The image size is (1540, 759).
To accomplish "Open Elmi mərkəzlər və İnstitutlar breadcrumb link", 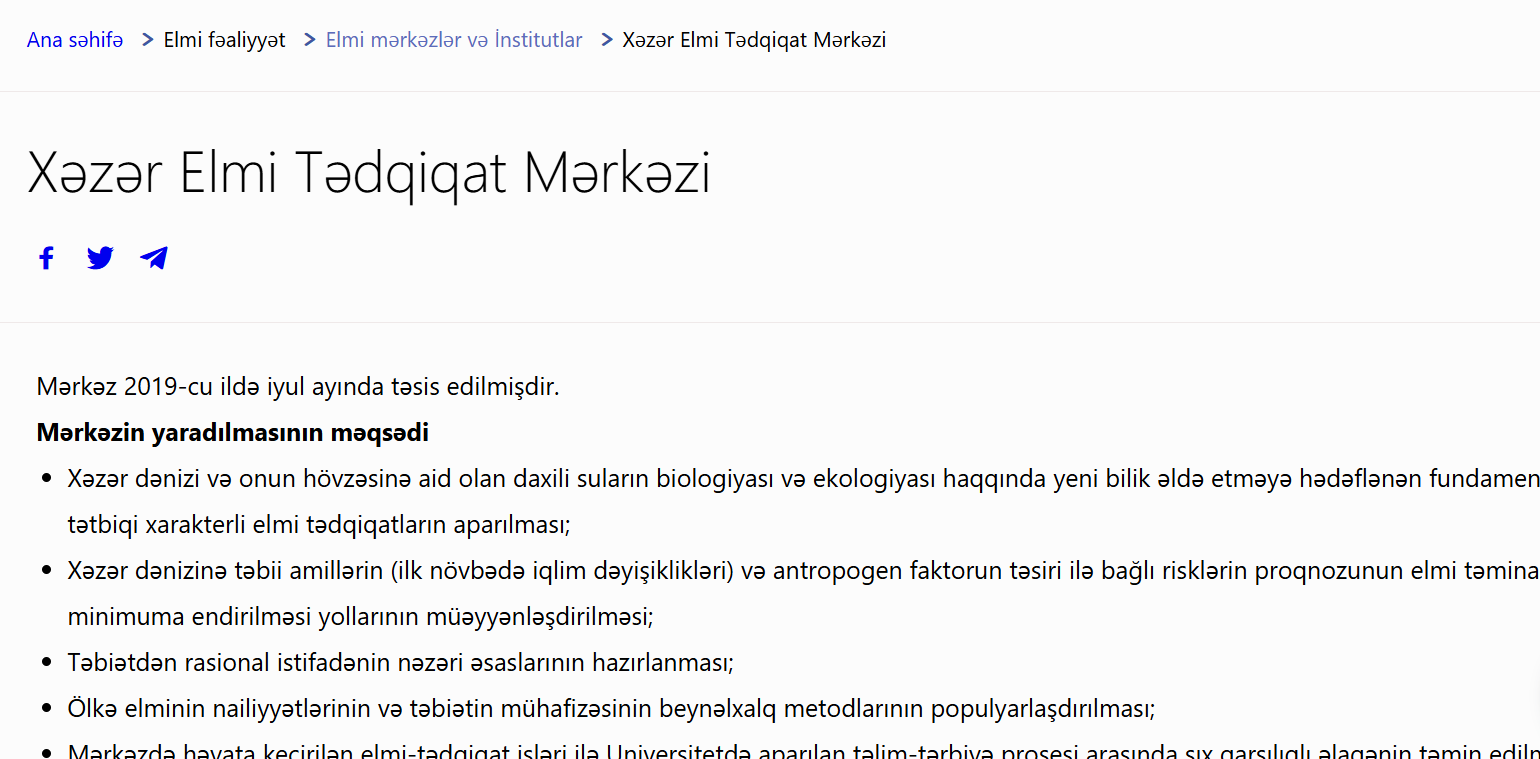I will coord(454,40).
